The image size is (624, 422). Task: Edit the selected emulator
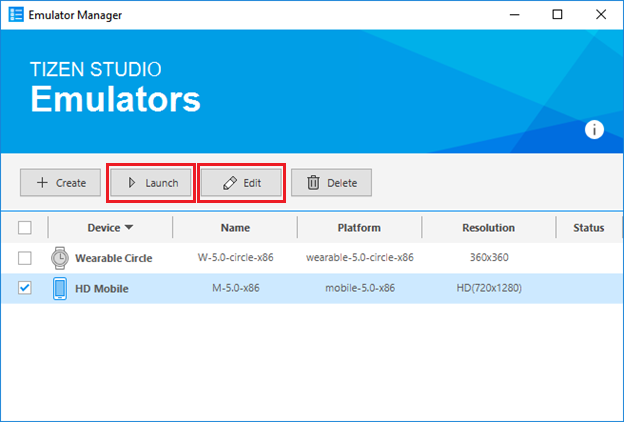242,183
